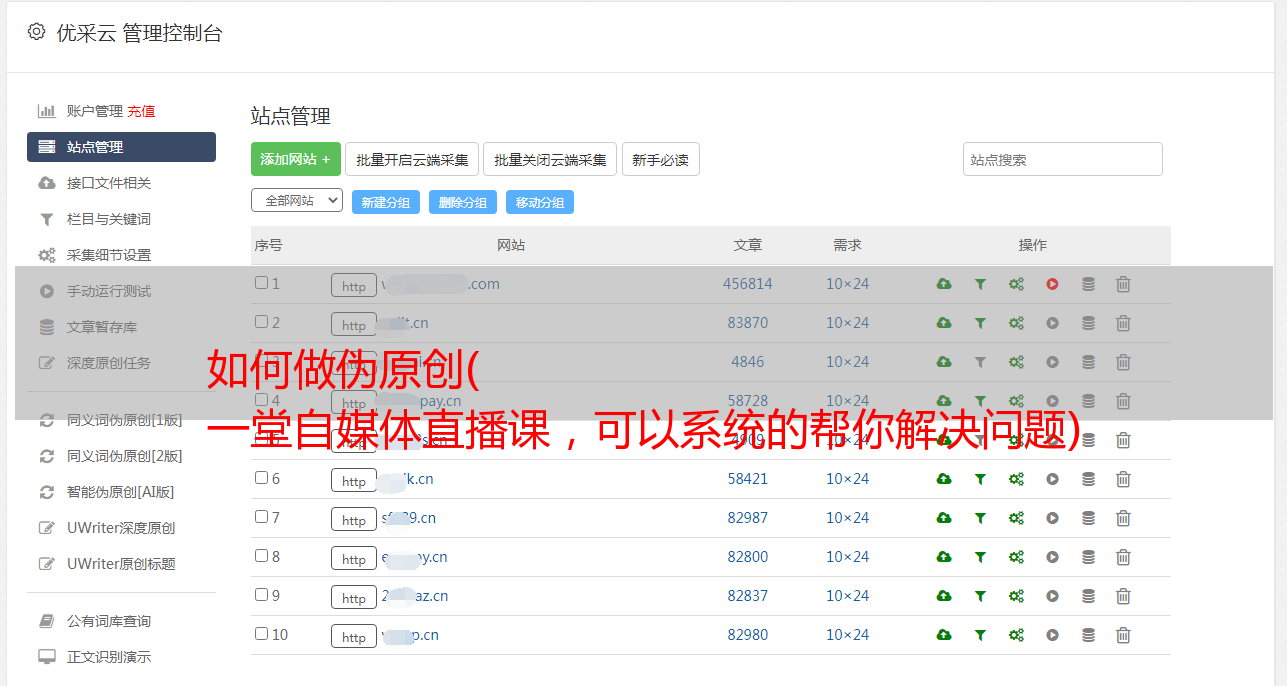Open gears settings icon in row 2
Screen dimensions: 1287x686
(x=1016, y=323)
